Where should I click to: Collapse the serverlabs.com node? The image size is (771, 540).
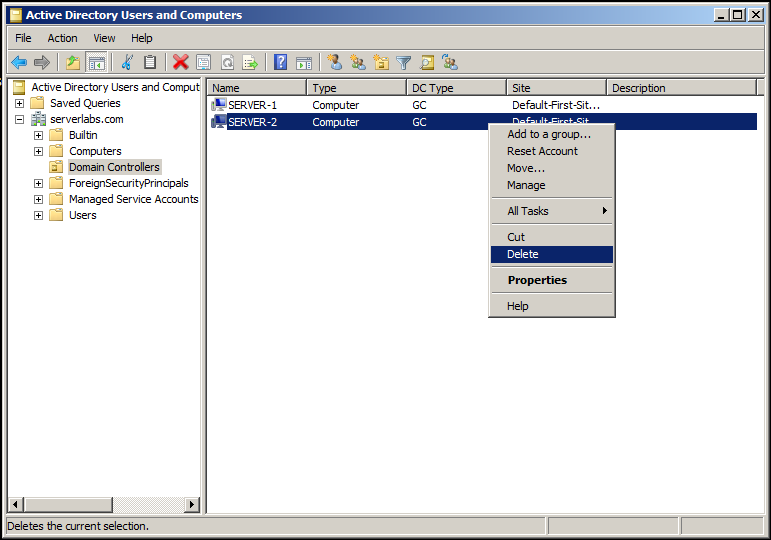tap(19, 120)
